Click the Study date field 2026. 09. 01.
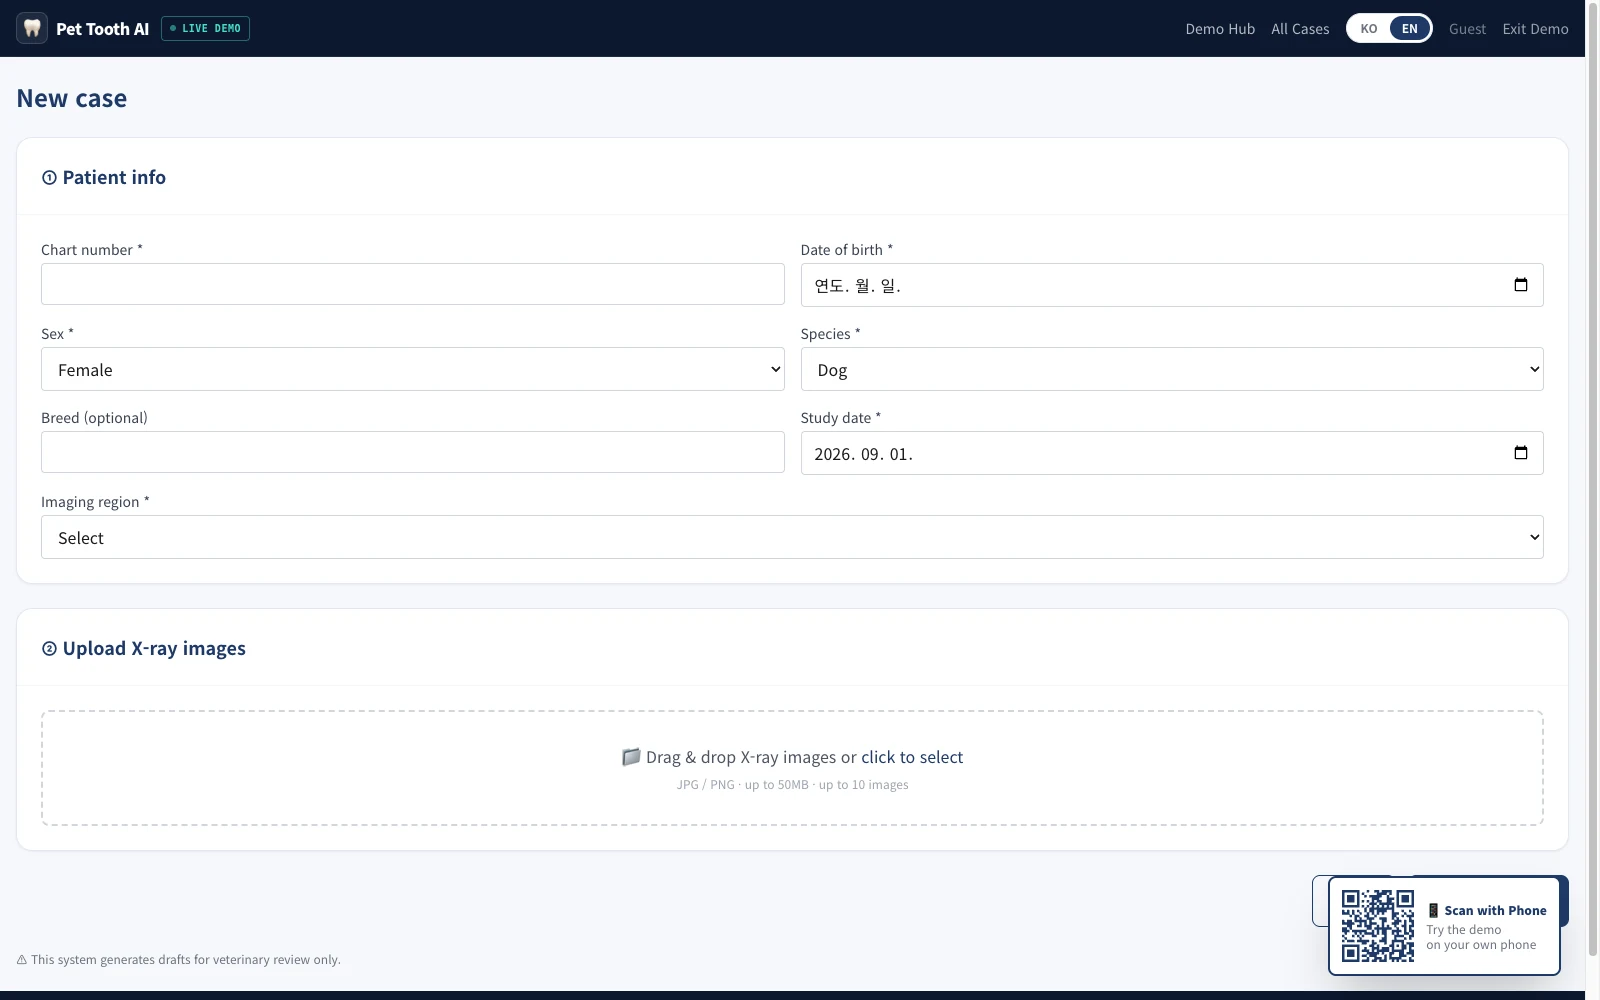The width and height of the screenshot is (1600, 1000). 1171,453
